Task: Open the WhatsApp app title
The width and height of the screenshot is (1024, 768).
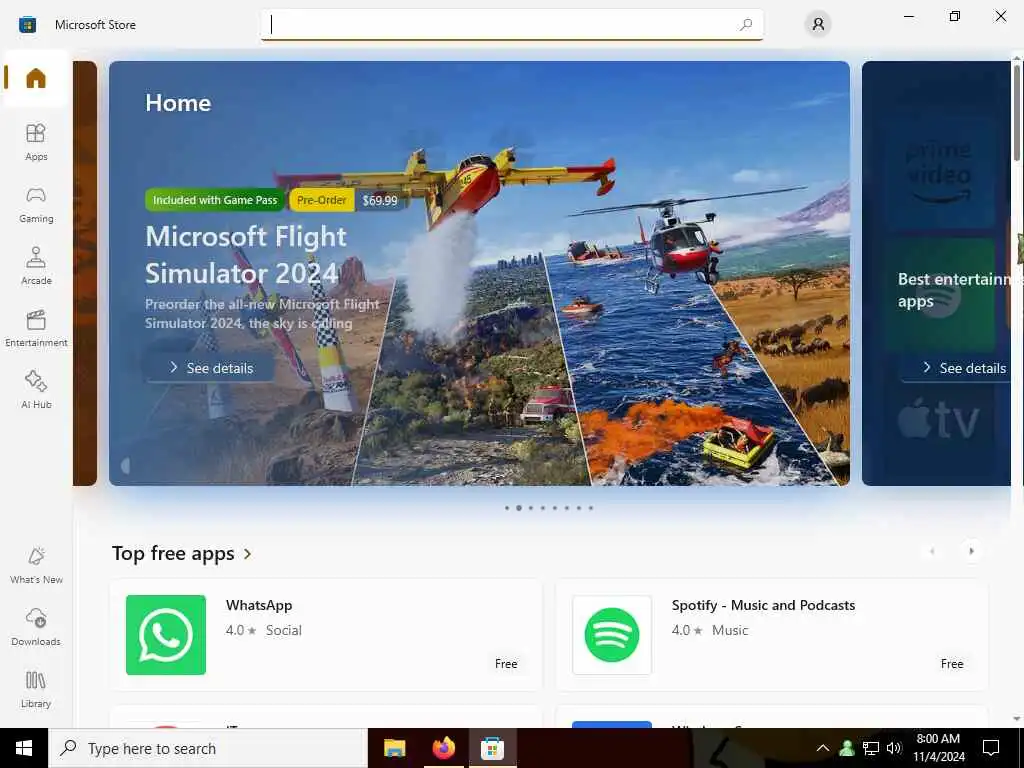Action: [259, 605]
